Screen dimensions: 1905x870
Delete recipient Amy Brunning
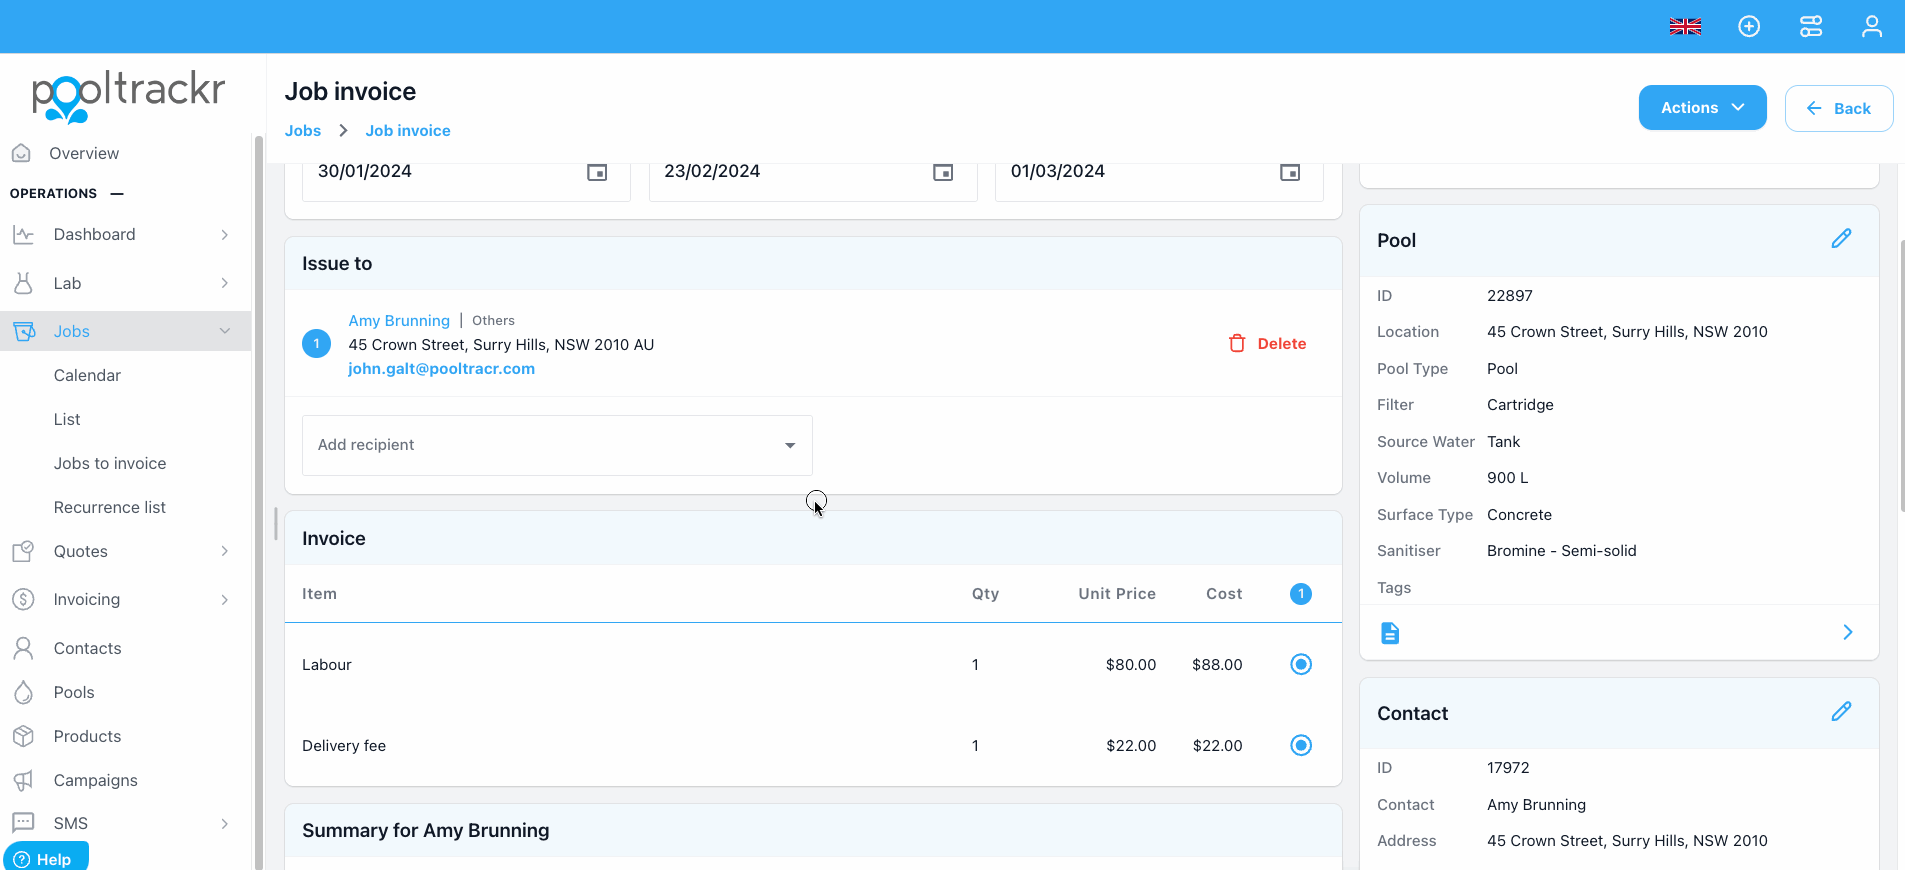[1267, 343]
